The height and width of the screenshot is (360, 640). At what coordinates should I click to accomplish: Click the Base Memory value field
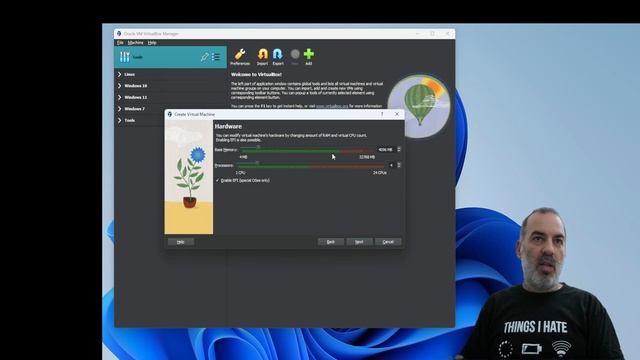[x=386, y=150]
